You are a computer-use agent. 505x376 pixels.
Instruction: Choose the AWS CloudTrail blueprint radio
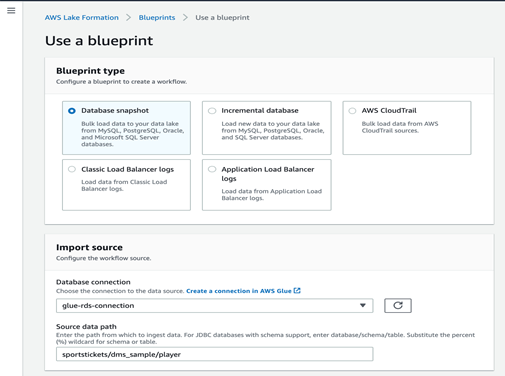tap(352, 111)
